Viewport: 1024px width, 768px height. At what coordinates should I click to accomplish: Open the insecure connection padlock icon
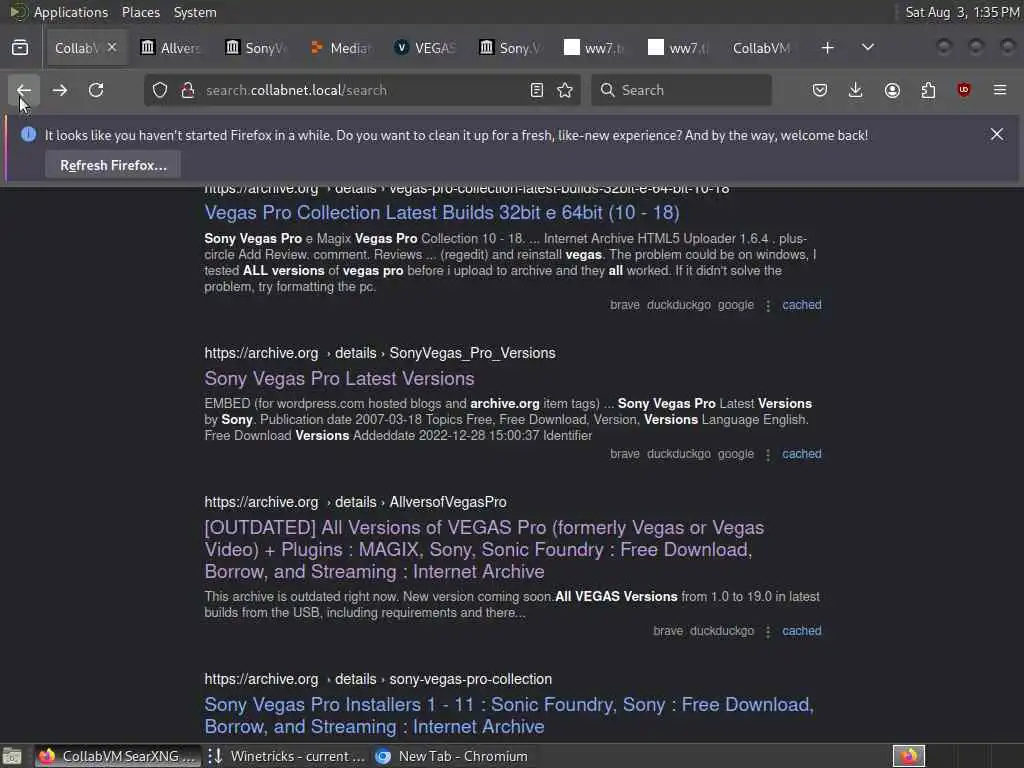coord(187,90)
